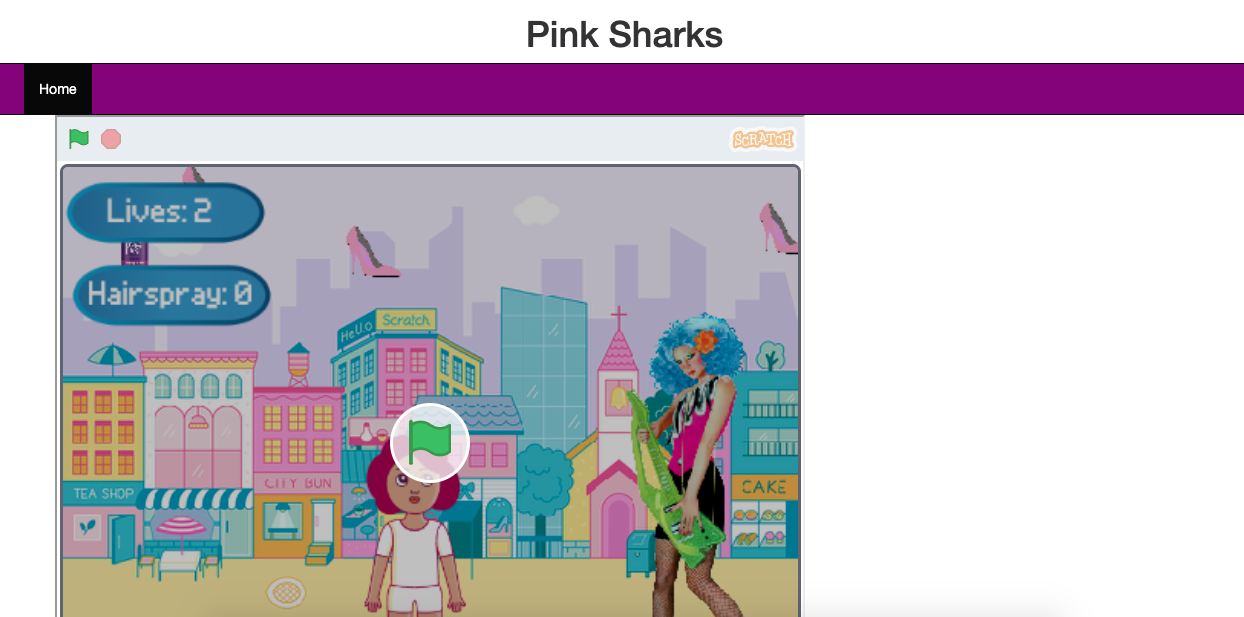Click the pink high heel at the right edge
1244x617 pixels.
point(778,228)
